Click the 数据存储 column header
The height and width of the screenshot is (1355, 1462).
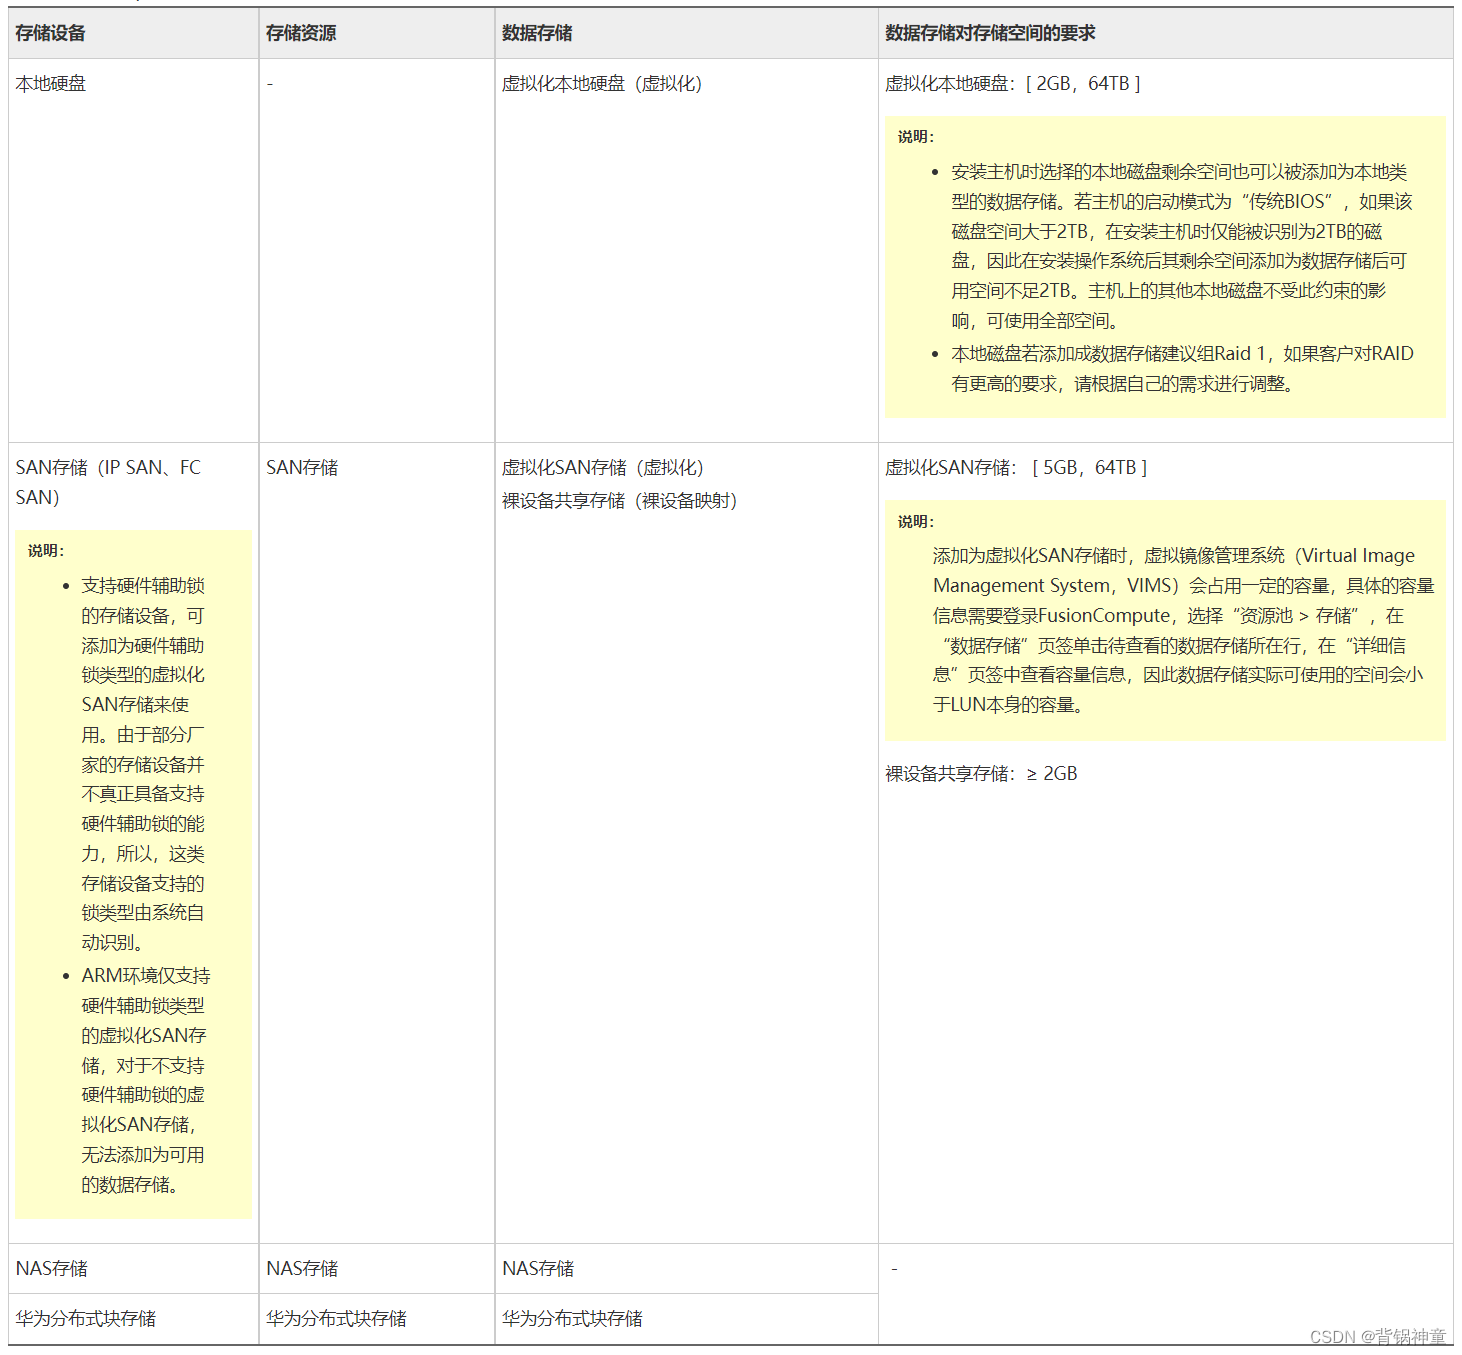click(537, 33)
